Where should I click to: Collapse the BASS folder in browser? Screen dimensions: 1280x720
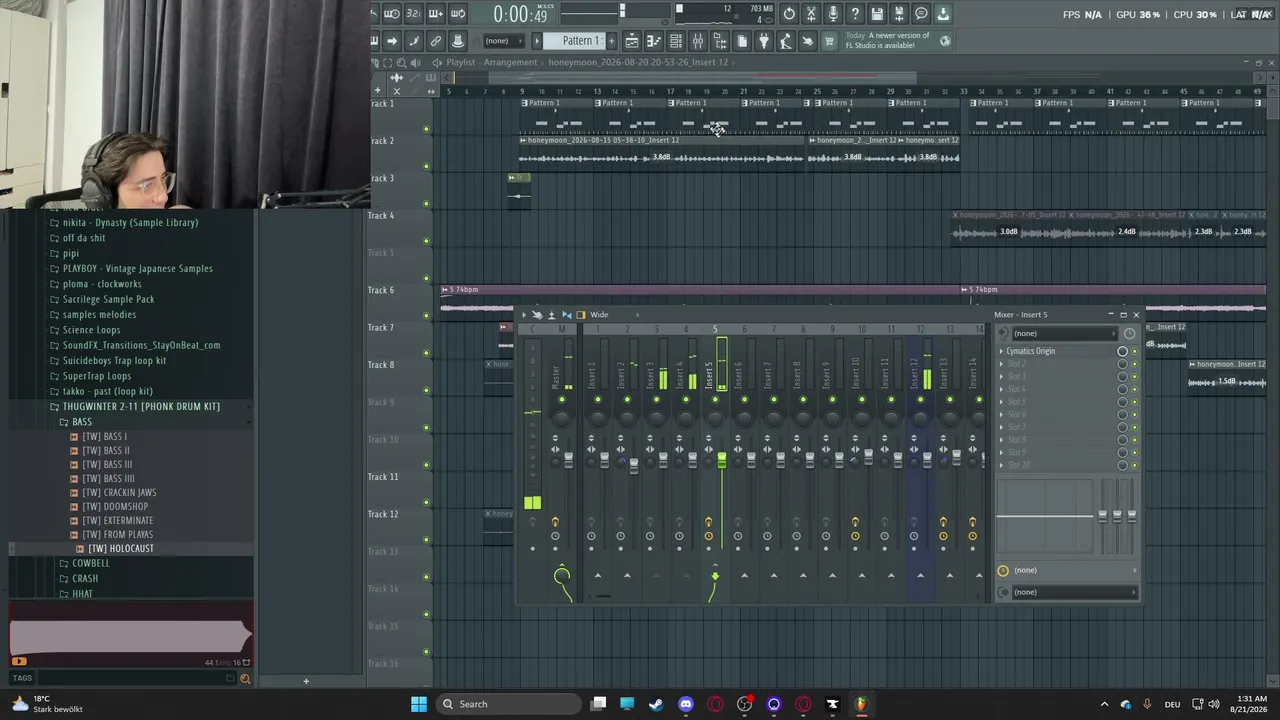tap(82, 422)
